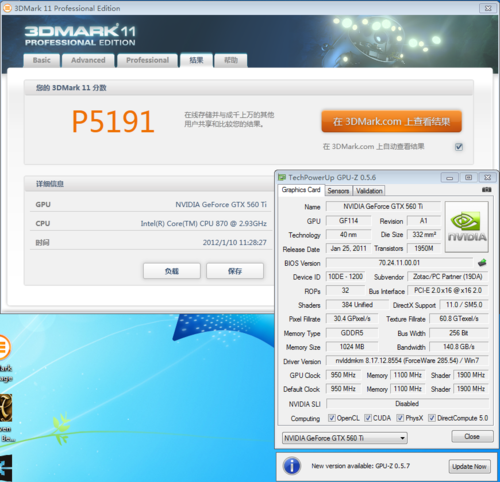This screenshot has width=500, height=482.
Task: Open the Sensors tab in GPU-Z
Action: [x=338, y=191]
